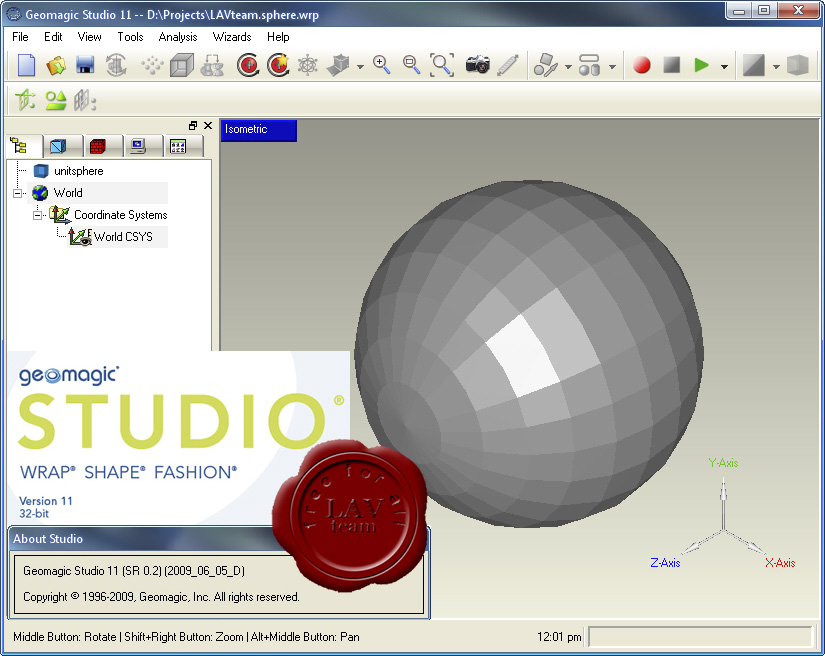The width and height of the screenshot is (825, 656).
Task: Click the gray mirror planes icon
Action: 85,100
